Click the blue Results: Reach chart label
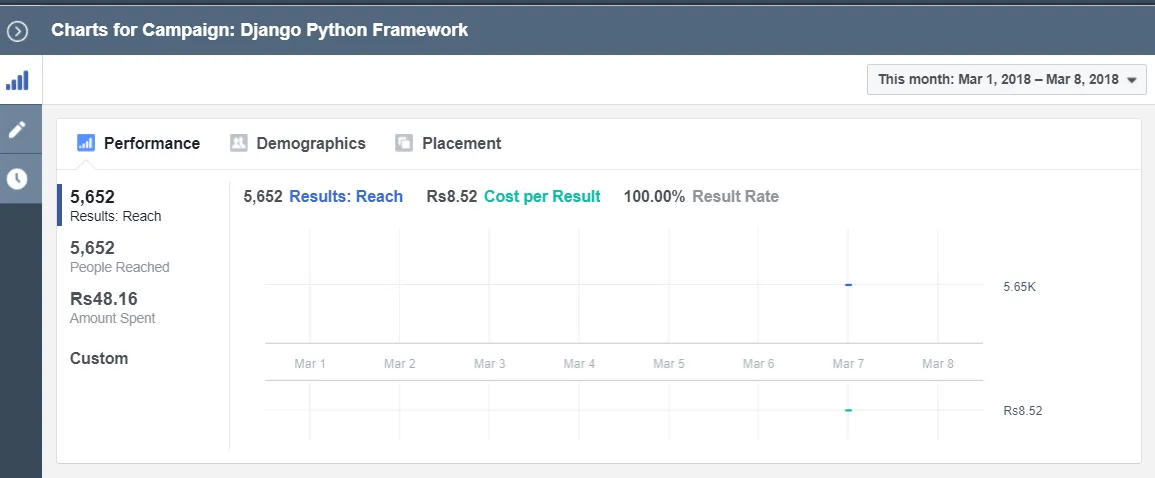 coord(346,197)
